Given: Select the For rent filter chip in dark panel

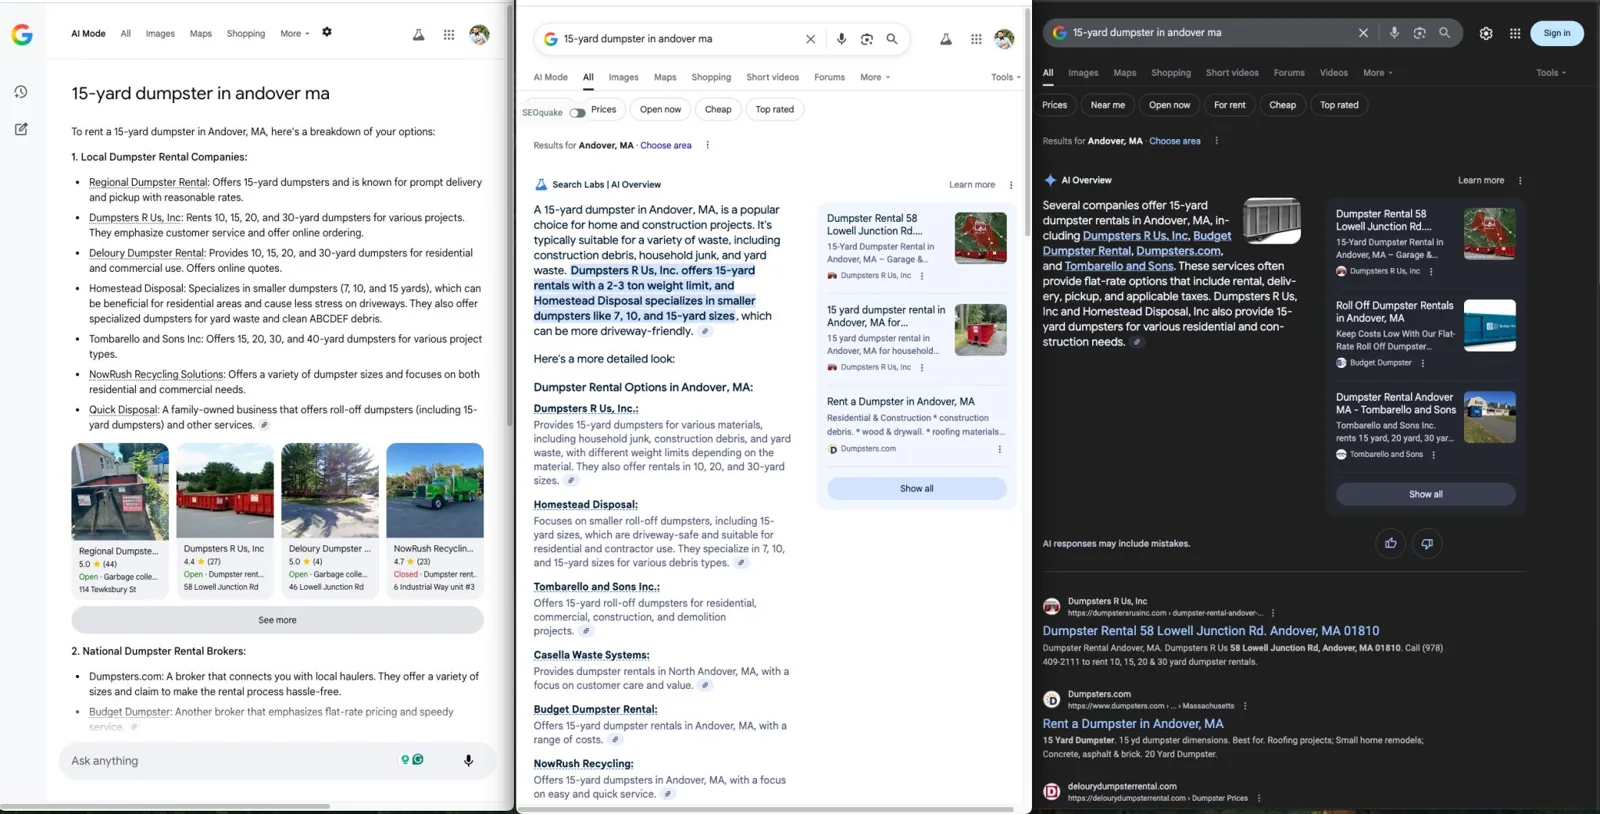Looking at the screenshot, I should click(1229, 105).
